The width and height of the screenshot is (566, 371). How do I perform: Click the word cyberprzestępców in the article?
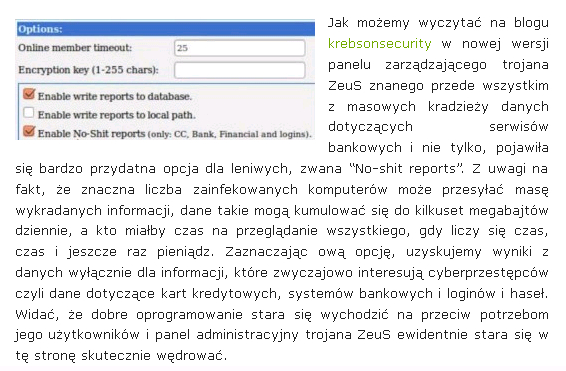tap(488, 273)
